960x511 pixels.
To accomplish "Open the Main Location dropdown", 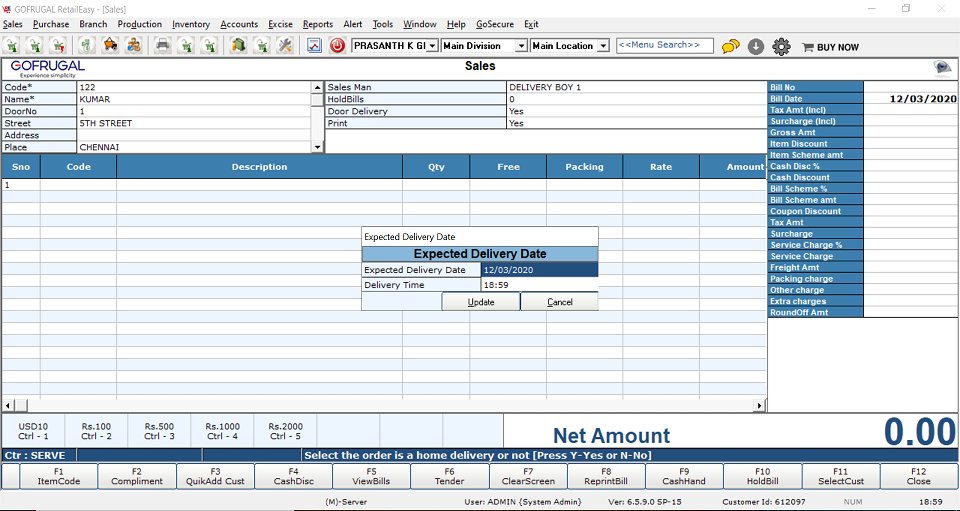I will (603, 46).
